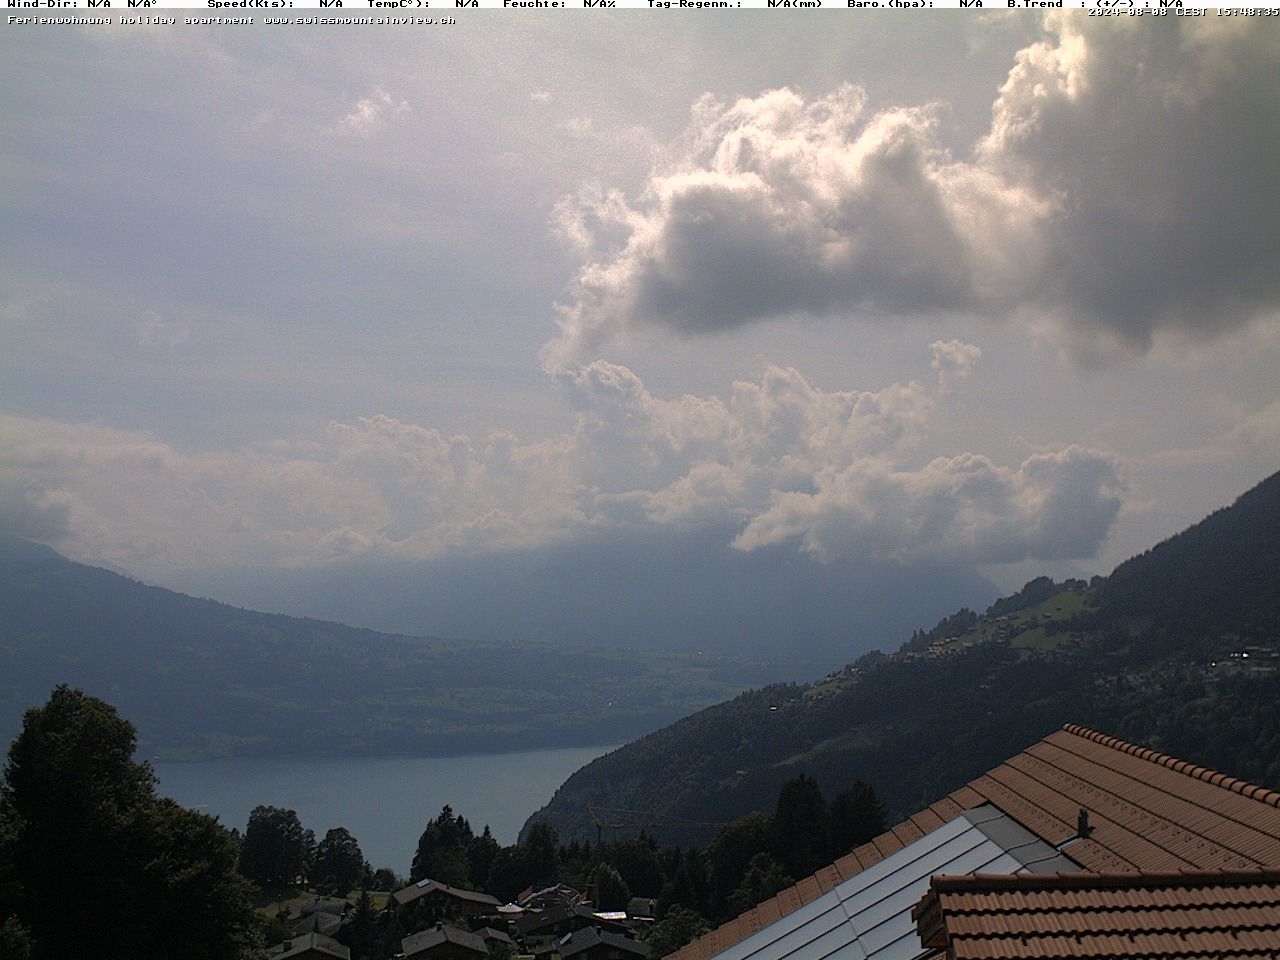The height and width of the screenshot is (960, 1280).
Task: Click the 'Ferienwohnung' overlay word
Action: 59,19
